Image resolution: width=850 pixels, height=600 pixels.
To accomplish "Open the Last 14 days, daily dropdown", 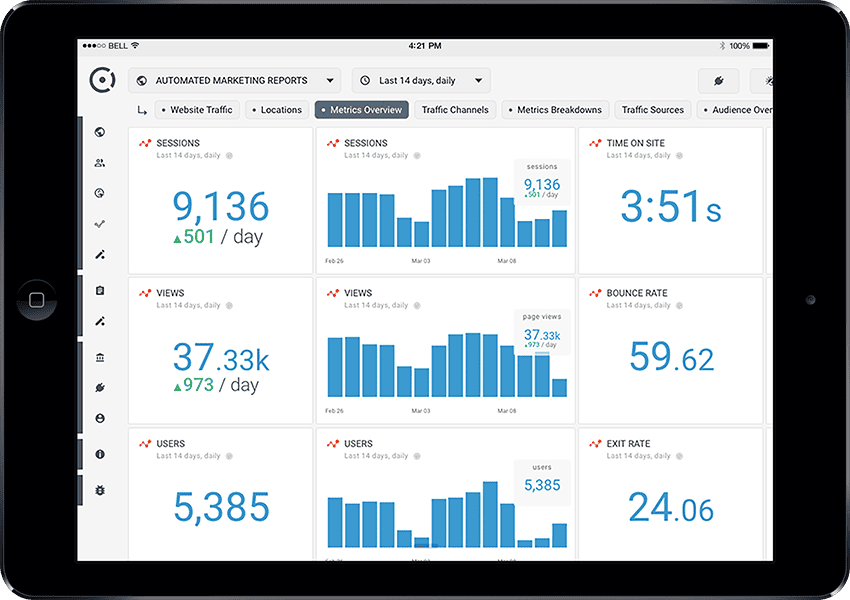I will [420, 81].
